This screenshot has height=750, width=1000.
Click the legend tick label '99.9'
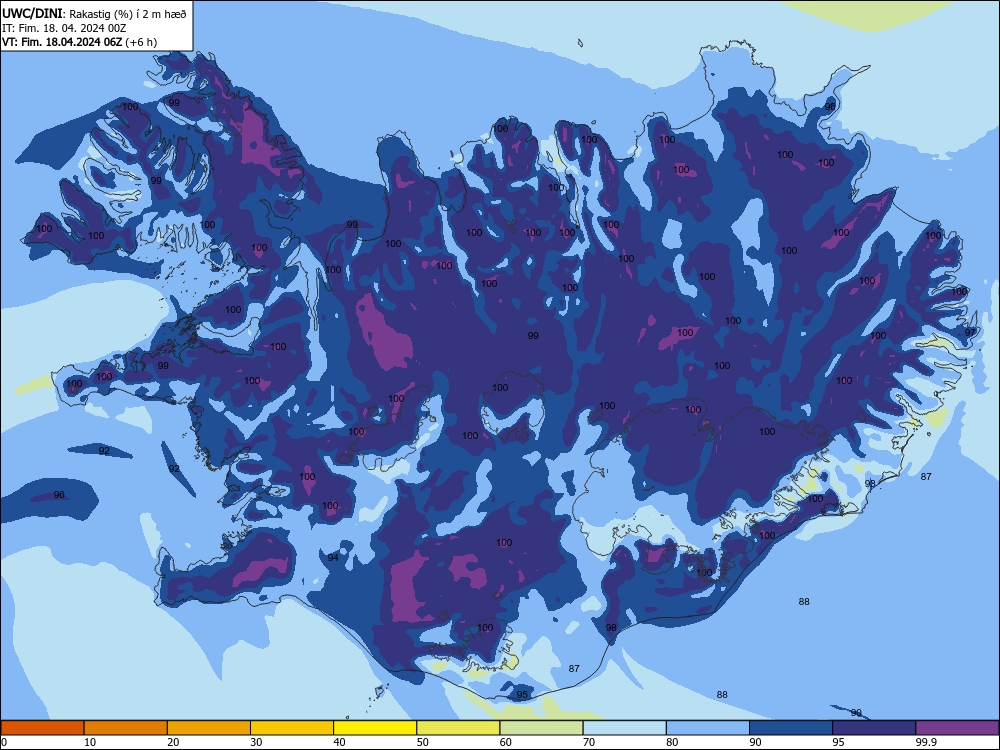click(925, 742)
